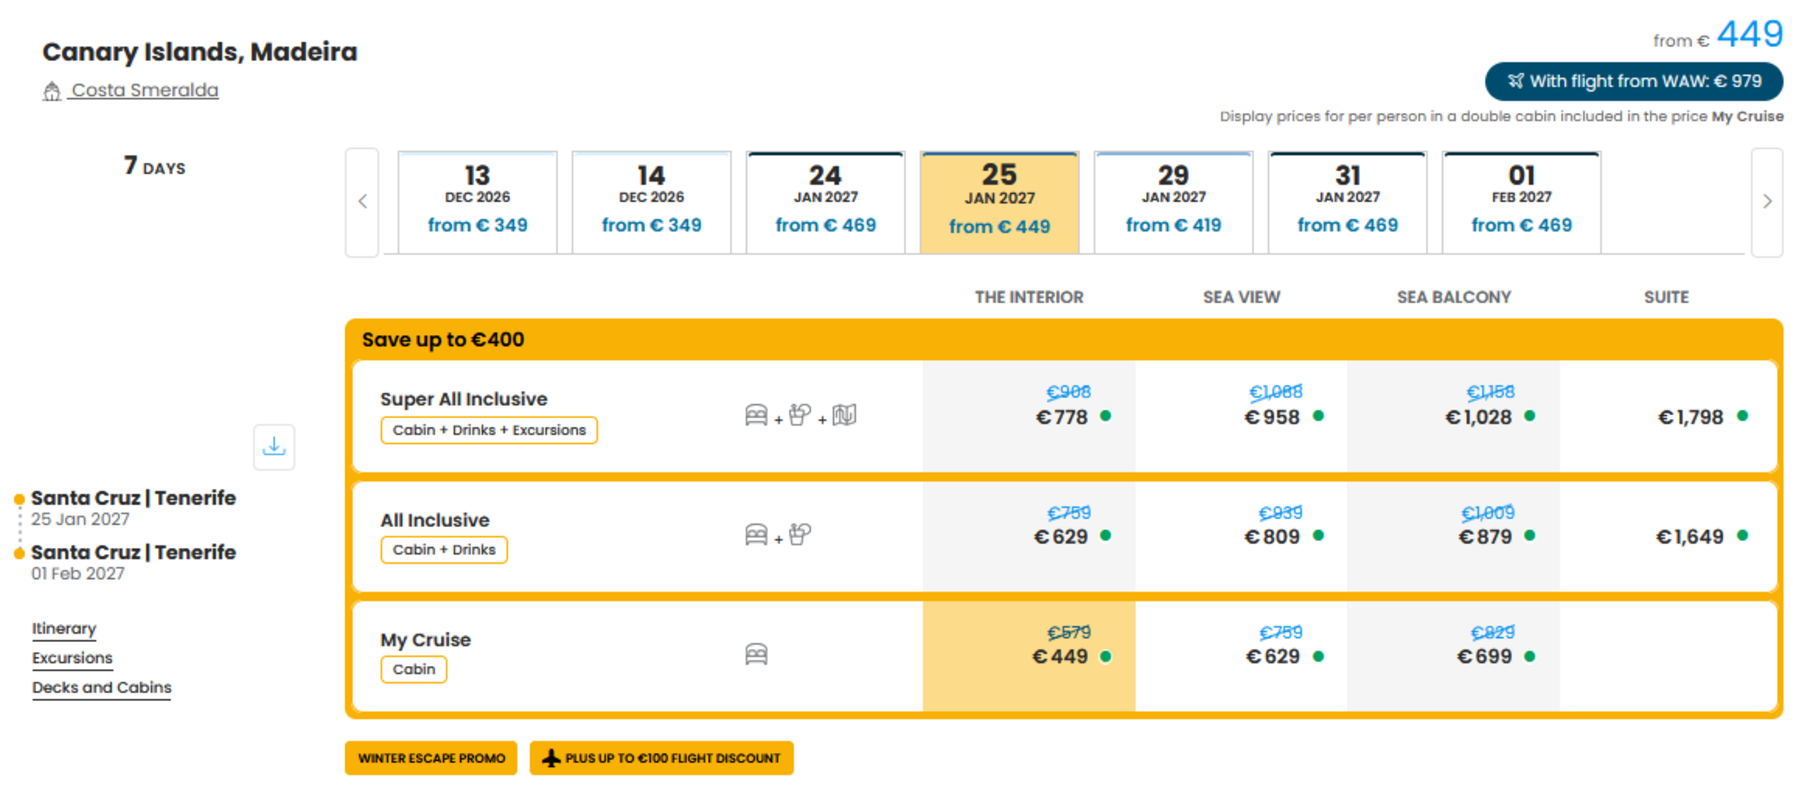
Task: Click the bed icon in All Inclusive row
Action: [x=756, y=535]
